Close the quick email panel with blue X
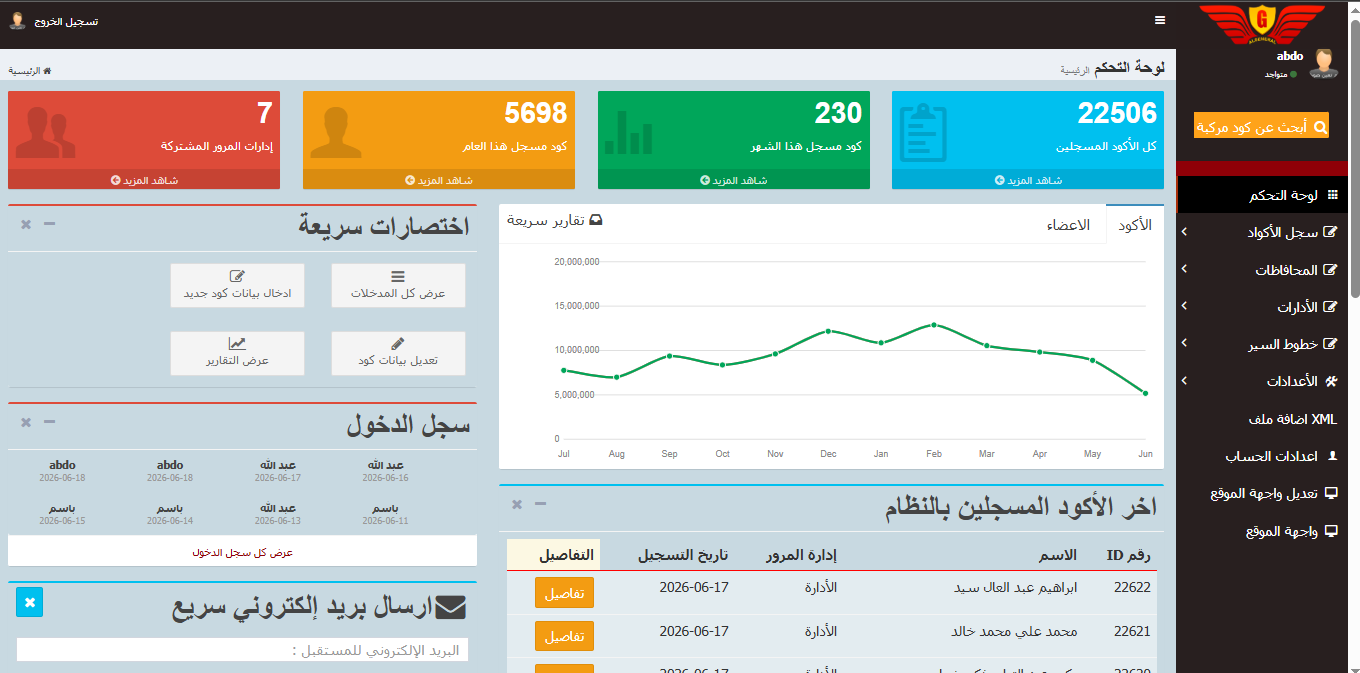Viewport: 1360px width, 673px height. (x=30, y=602)
